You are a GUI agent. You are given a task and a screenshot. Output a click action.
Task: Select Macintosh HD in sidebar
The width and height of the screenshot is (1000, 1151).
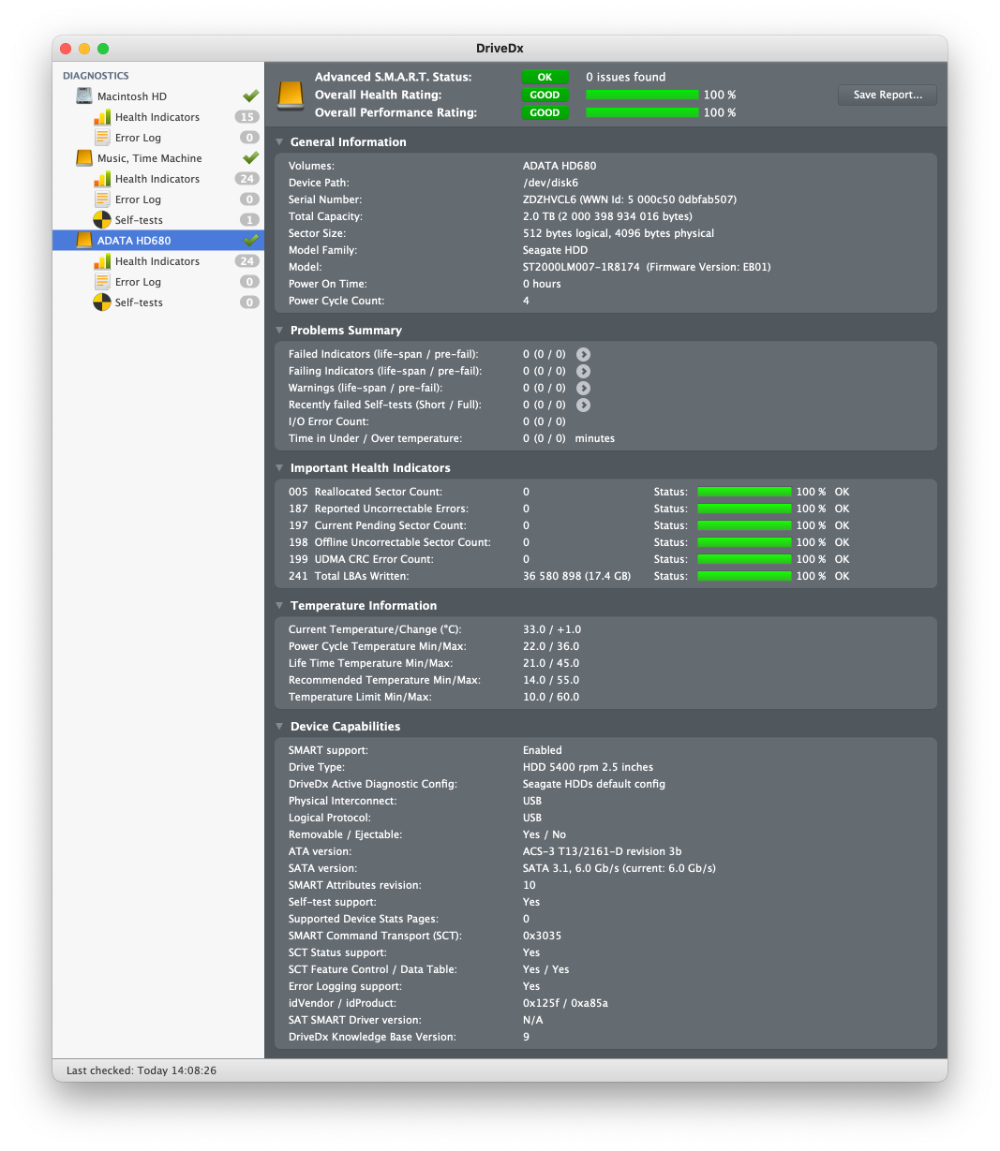(x=158, y=96)
